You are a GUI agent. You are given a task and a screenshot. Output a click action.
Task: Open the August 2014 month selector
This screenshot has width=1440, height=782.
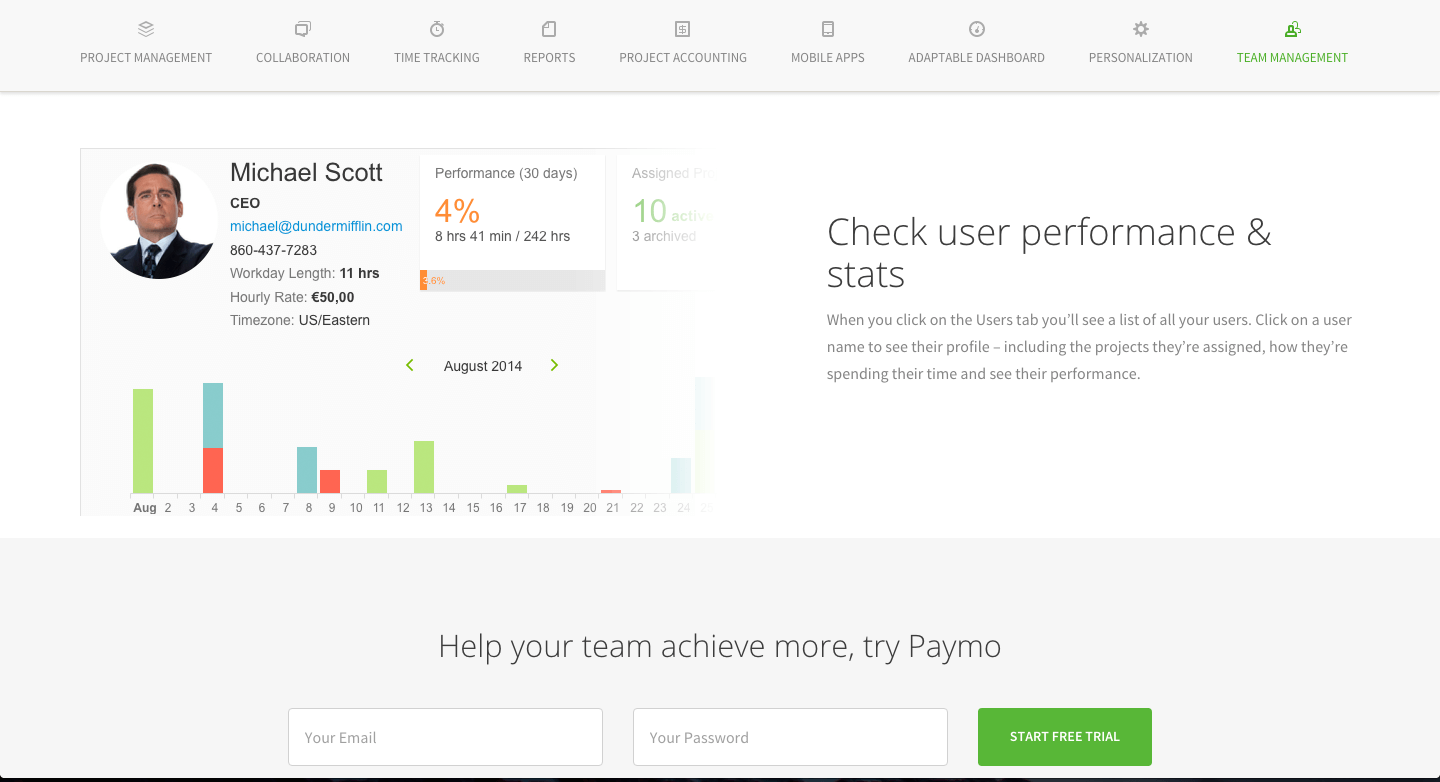(482, 365)
